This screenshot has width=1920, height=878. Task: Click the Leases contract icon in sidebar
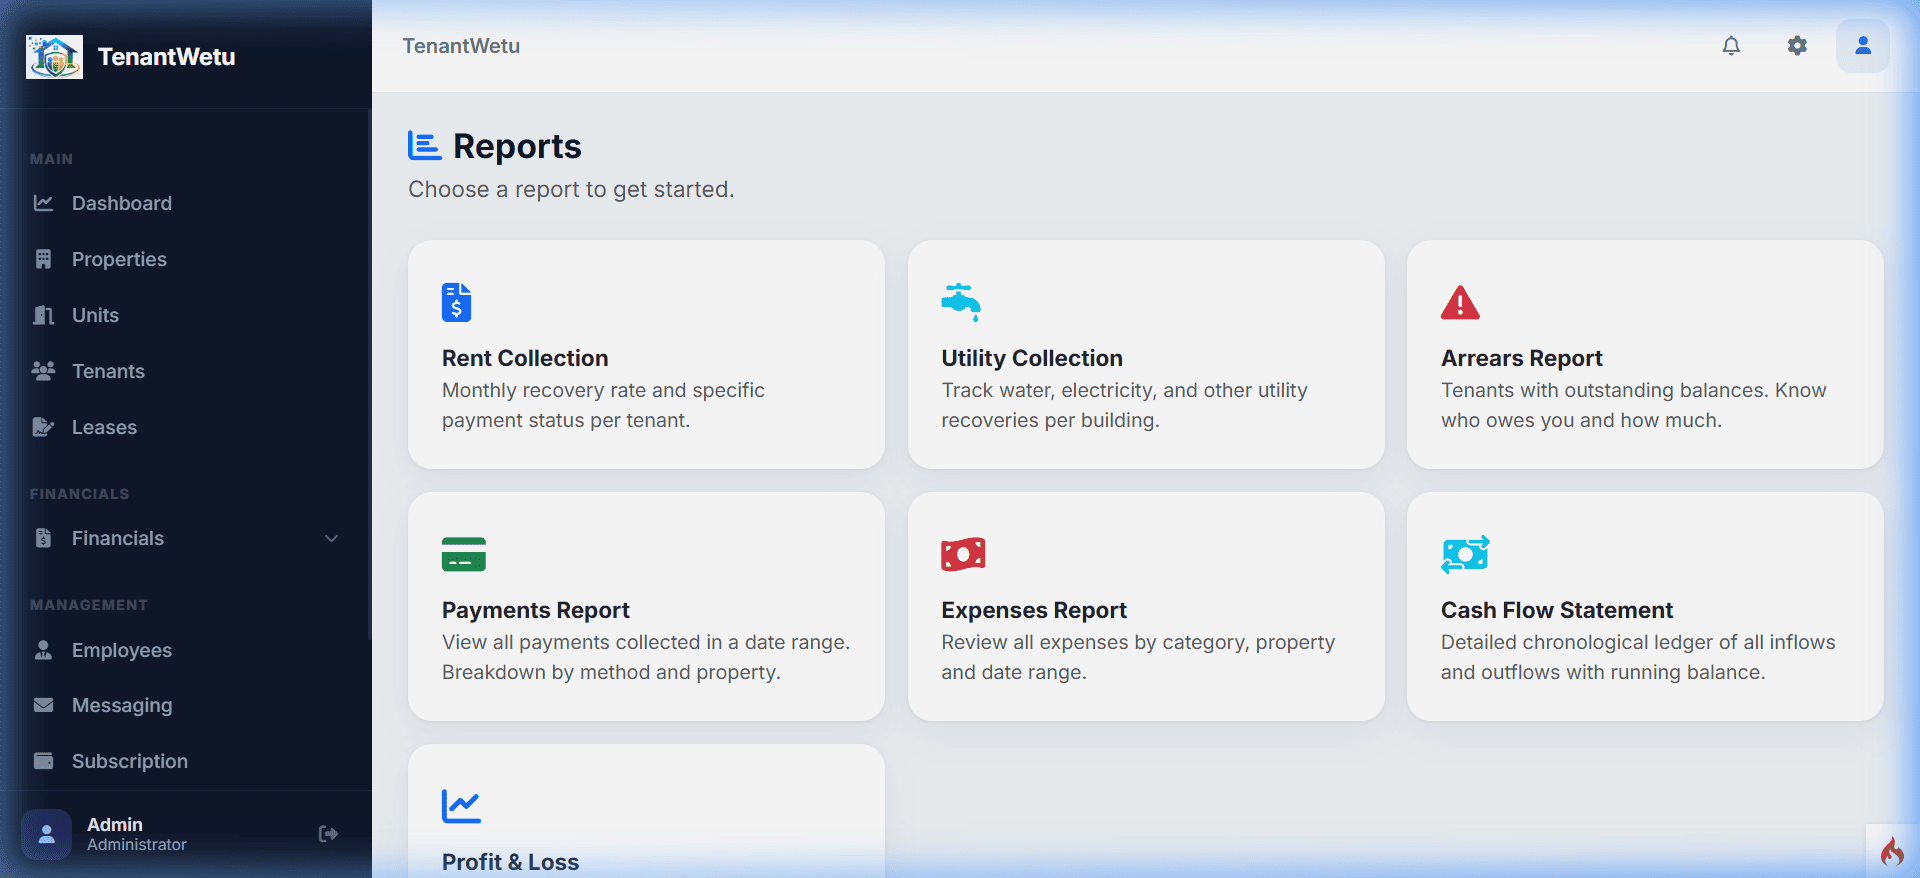click(x=43, y=427)
